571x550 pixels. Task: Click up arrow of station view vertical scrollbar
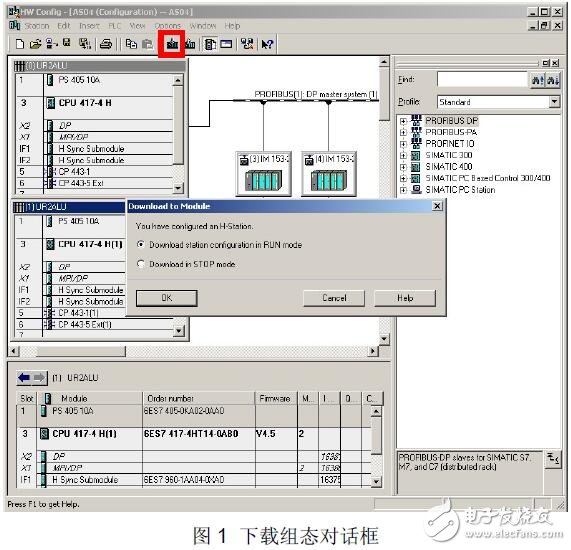tap(384, 63)
